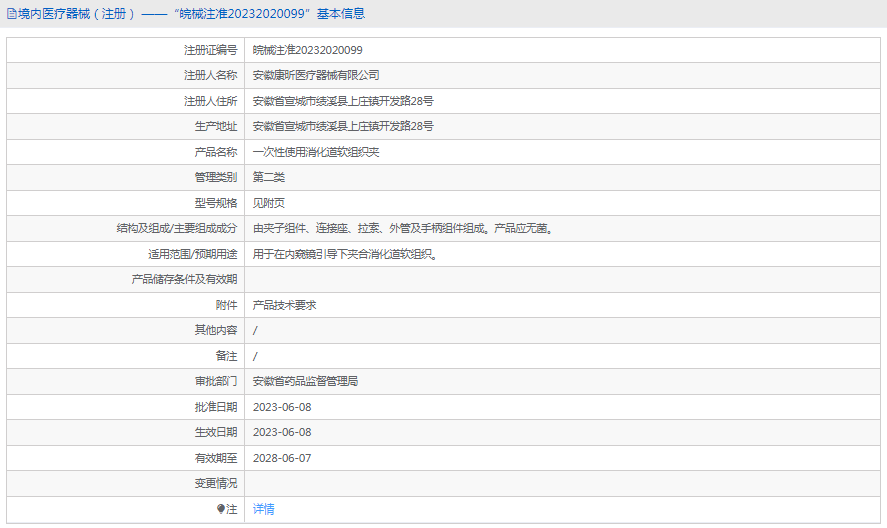Click the 审批部门 label

[x=216, y=381]
